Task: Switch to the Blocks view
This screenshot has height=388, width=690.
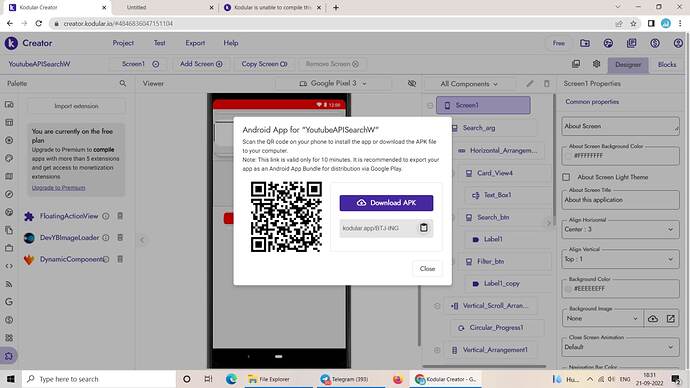Action: coord(667,65)
